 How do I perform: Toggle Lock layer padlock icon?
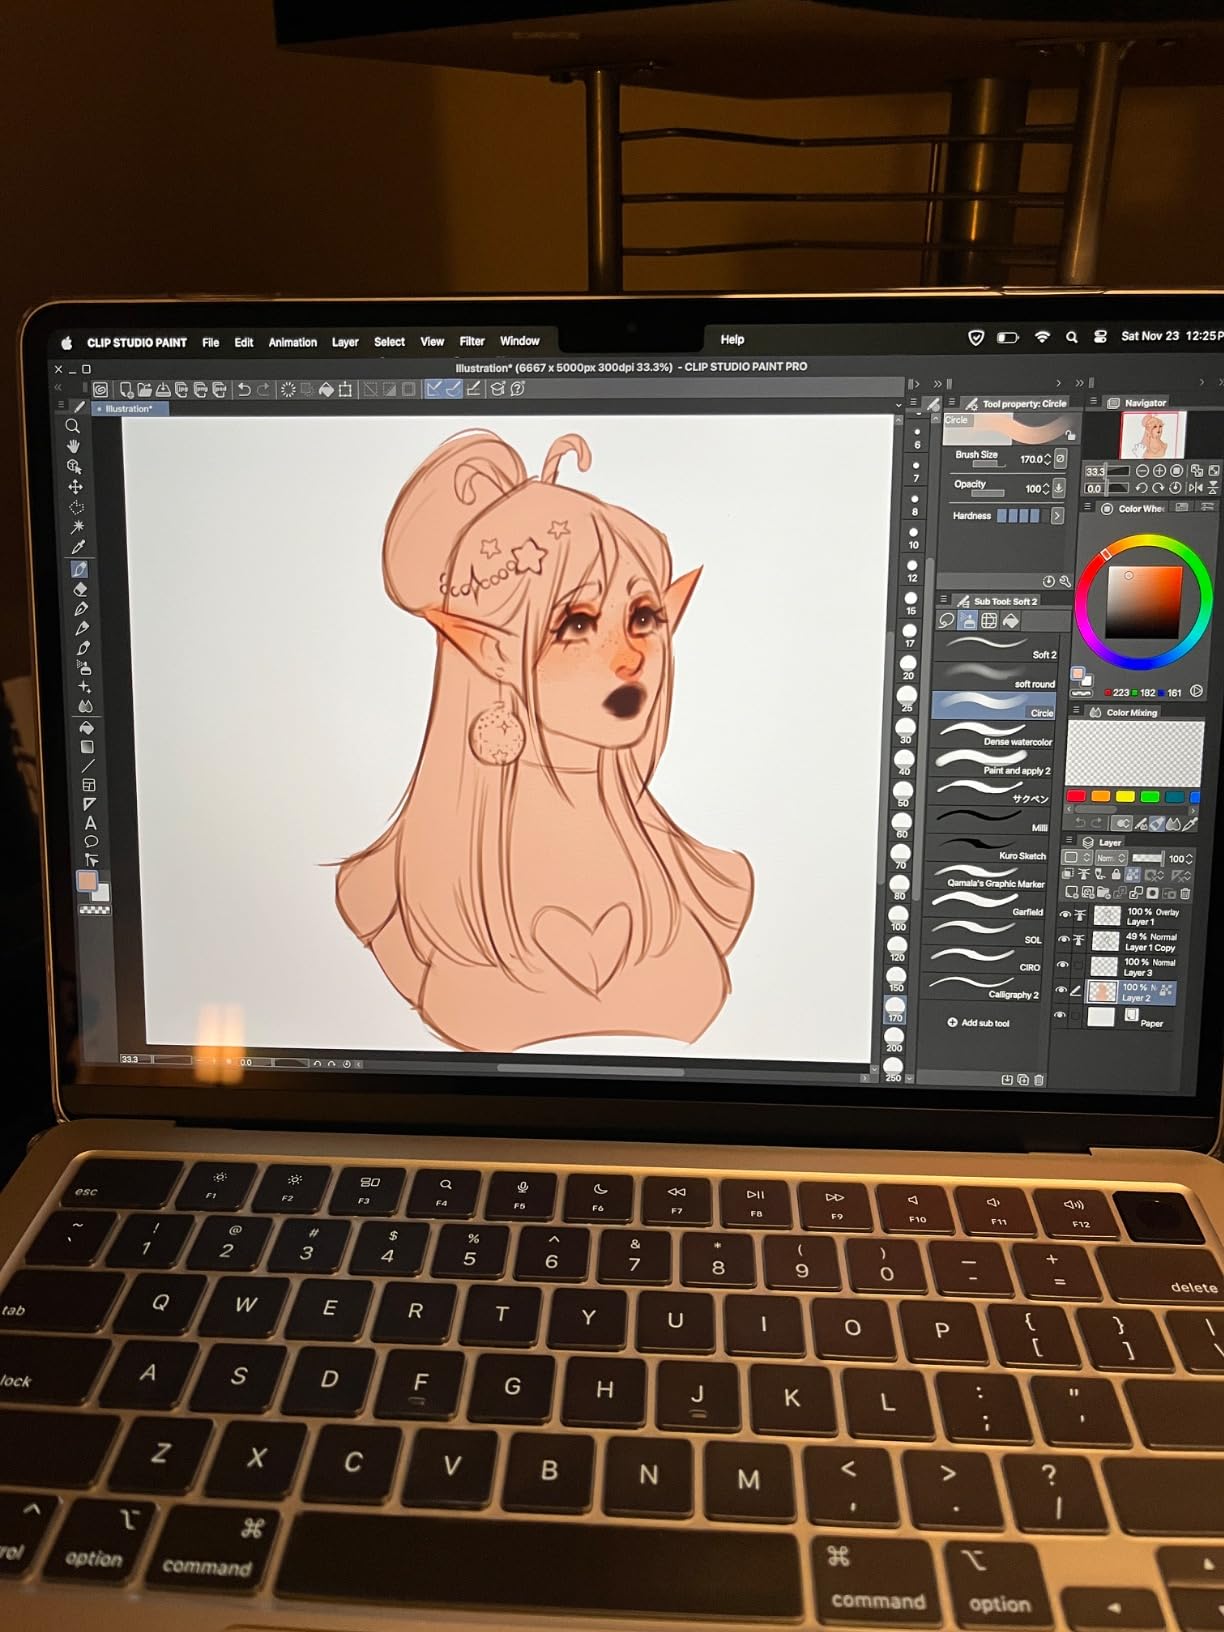pyautogui.click(x=1116, y=875)
